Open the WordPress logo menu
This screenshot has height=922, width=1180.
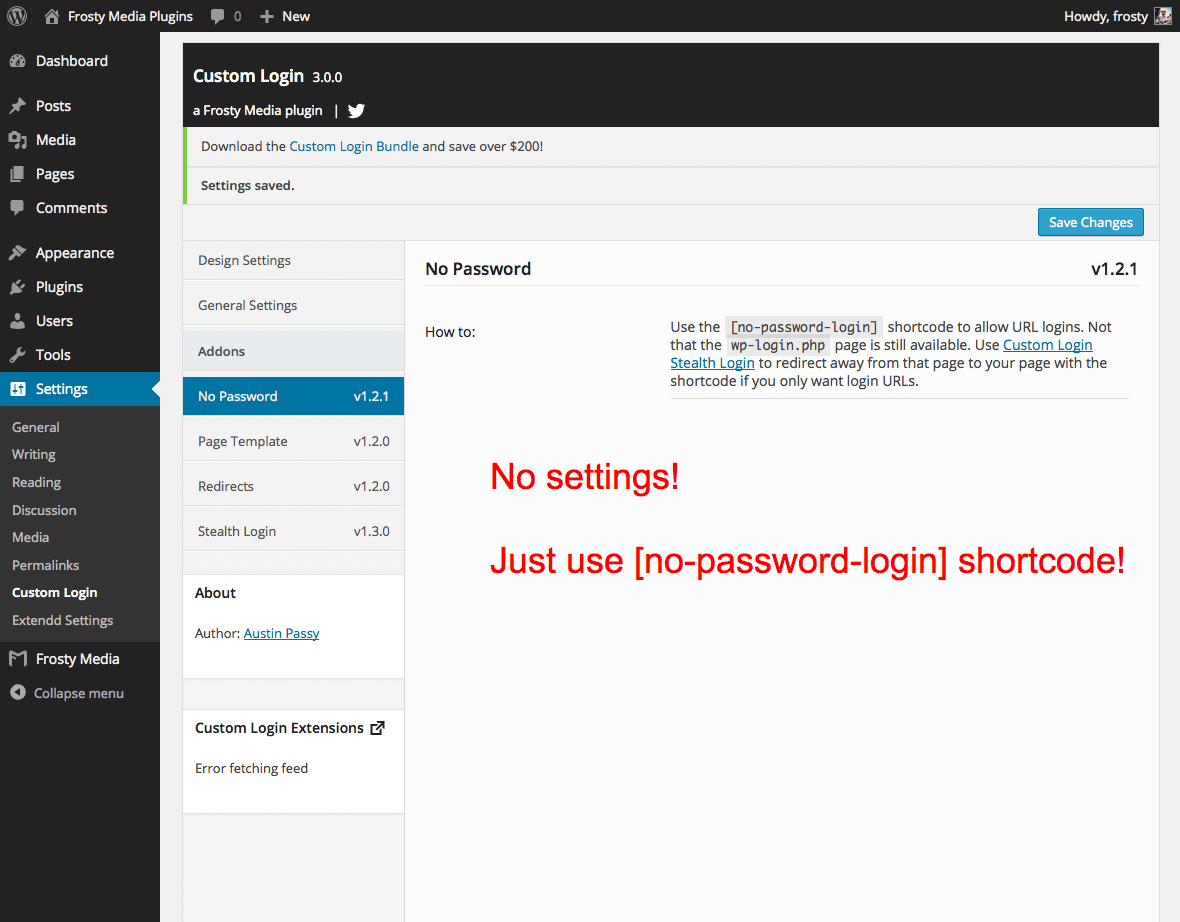point(17,16)
